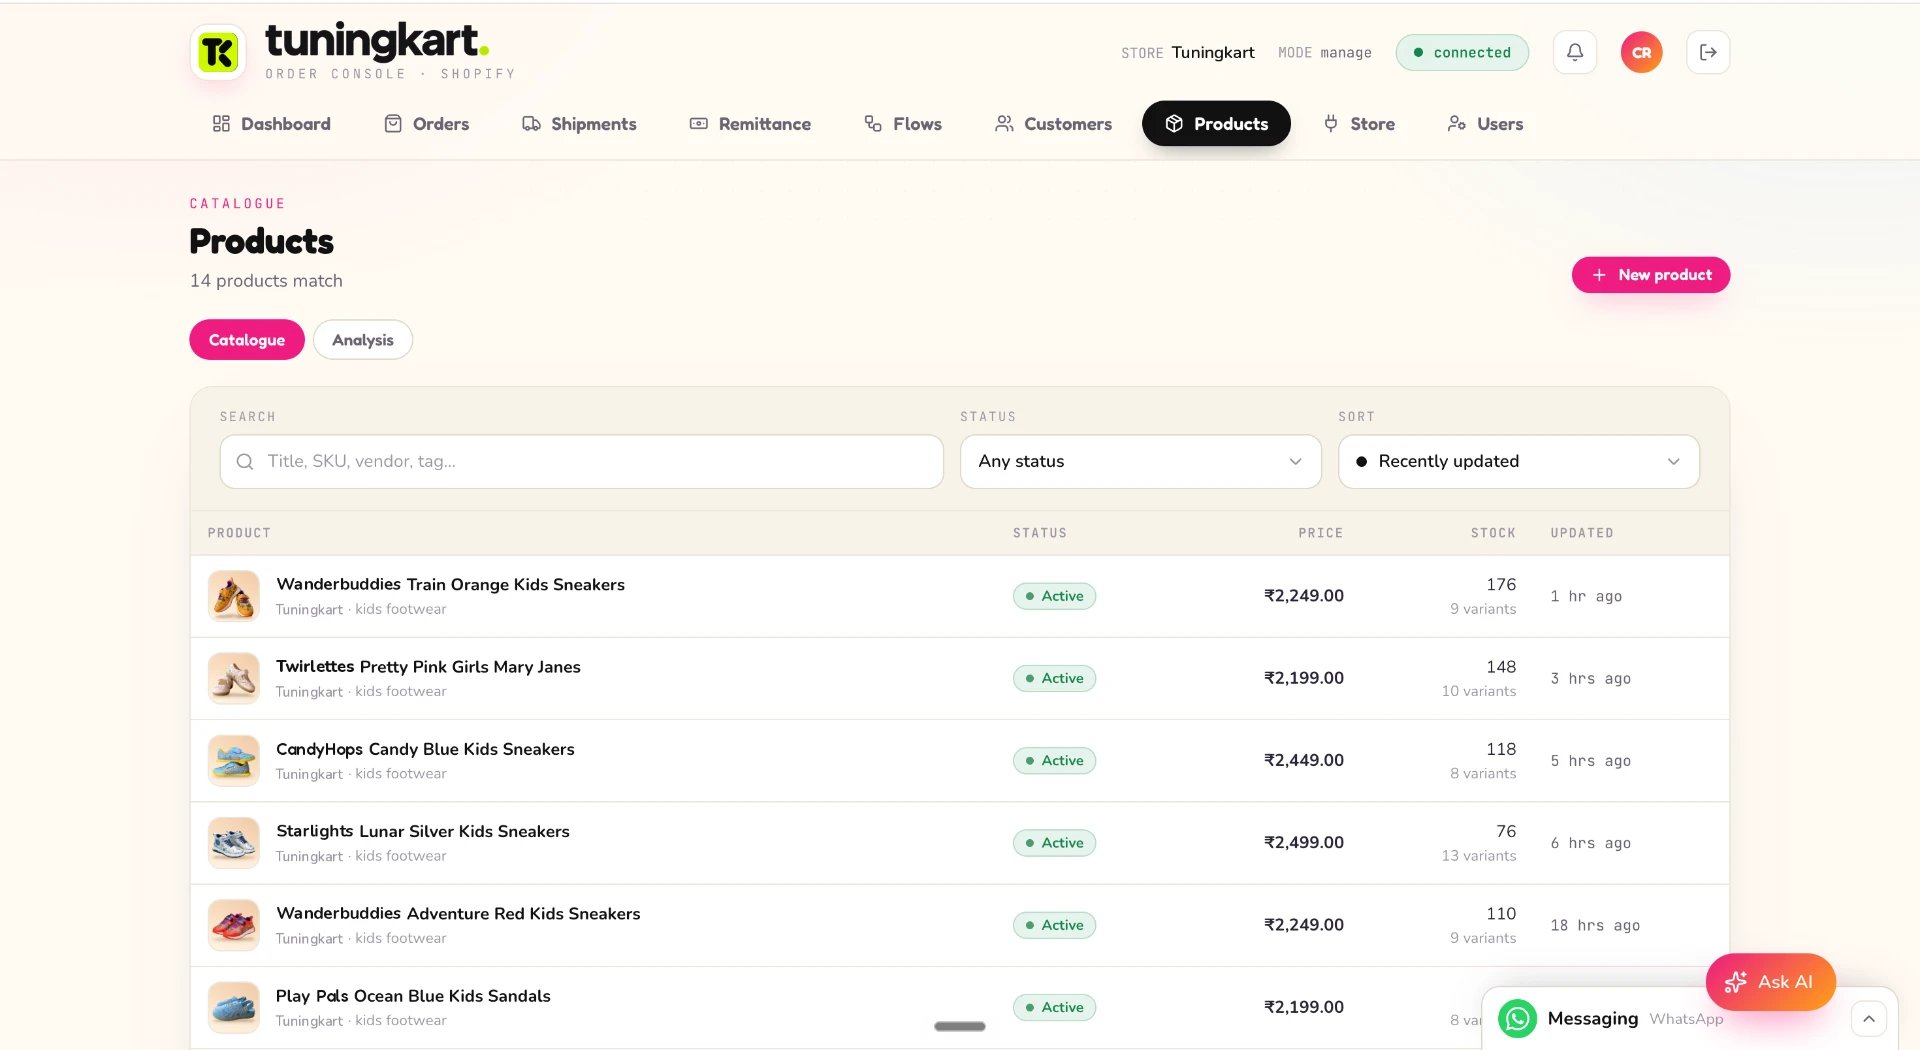Open Wanderbuddies Adventure Red Kids Sneakers title
Viewport: 1920px width, 1050px height.
point(458,913)
